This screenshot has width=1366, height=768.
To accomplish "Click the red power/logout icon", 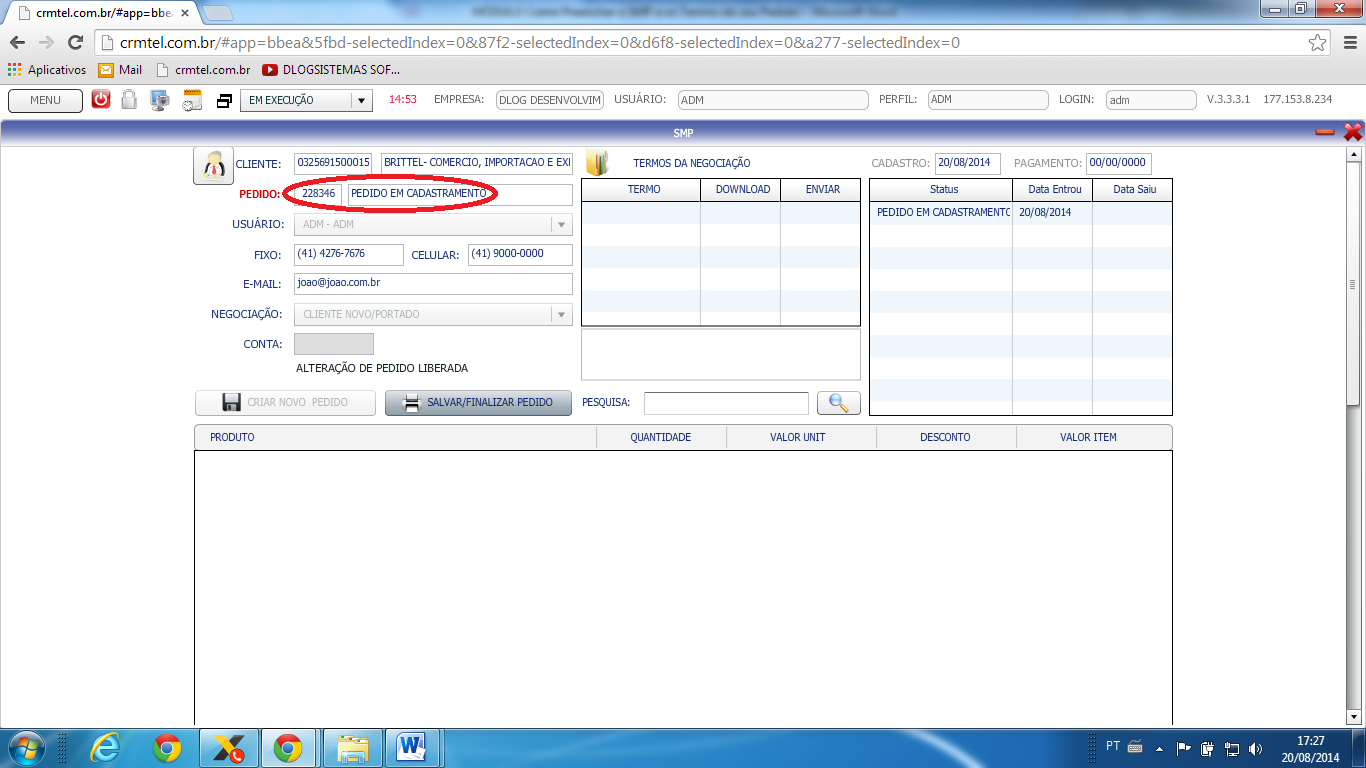I will coord(101,99).
